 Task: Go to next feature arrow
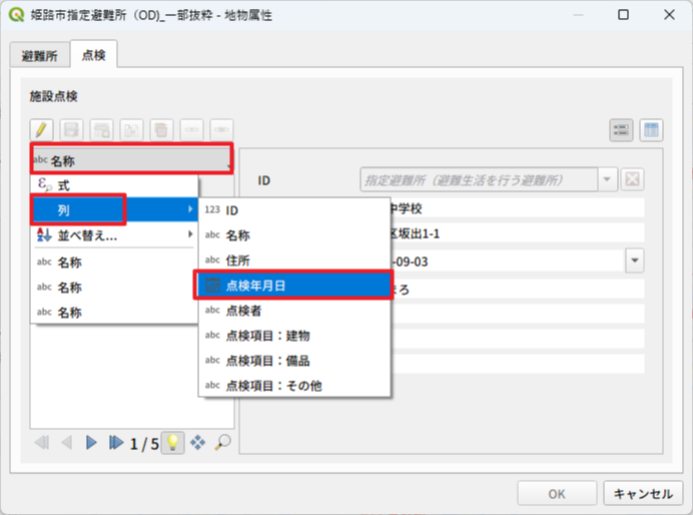[91, 443]
